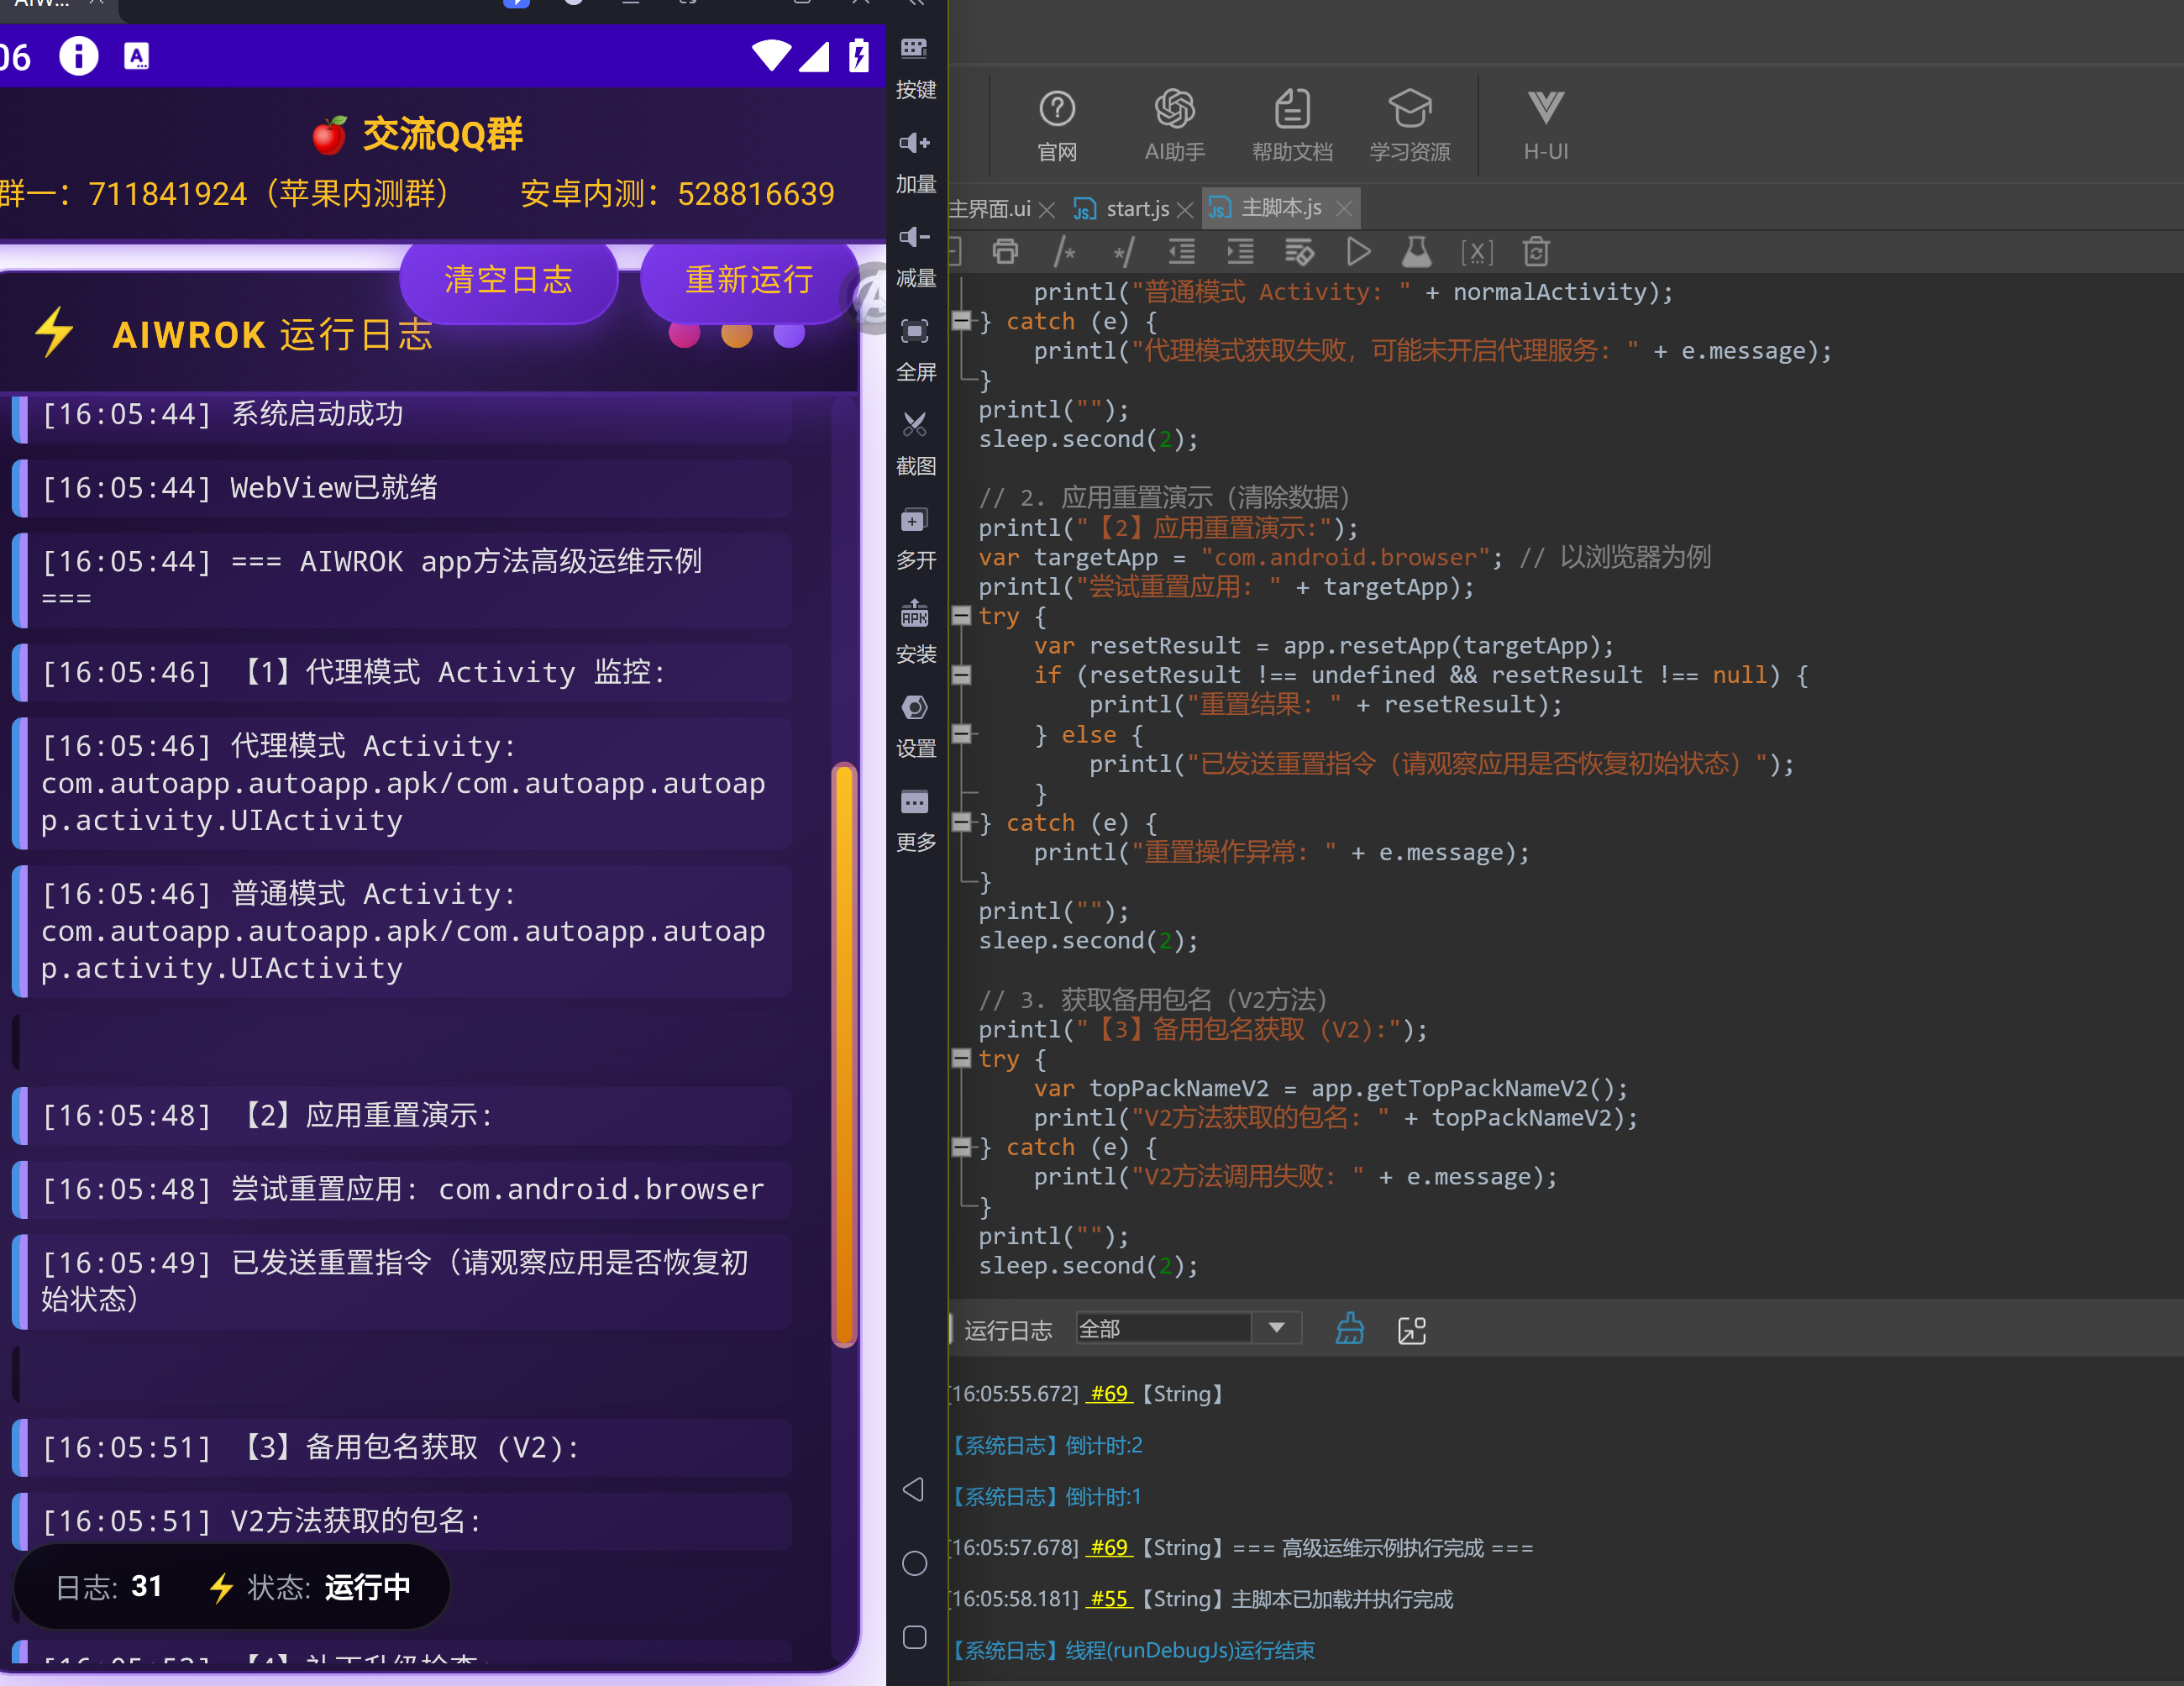Open 帮助文档 help documentation
Viewport: 2184px width, 1686px height.
pos(1292,126)
